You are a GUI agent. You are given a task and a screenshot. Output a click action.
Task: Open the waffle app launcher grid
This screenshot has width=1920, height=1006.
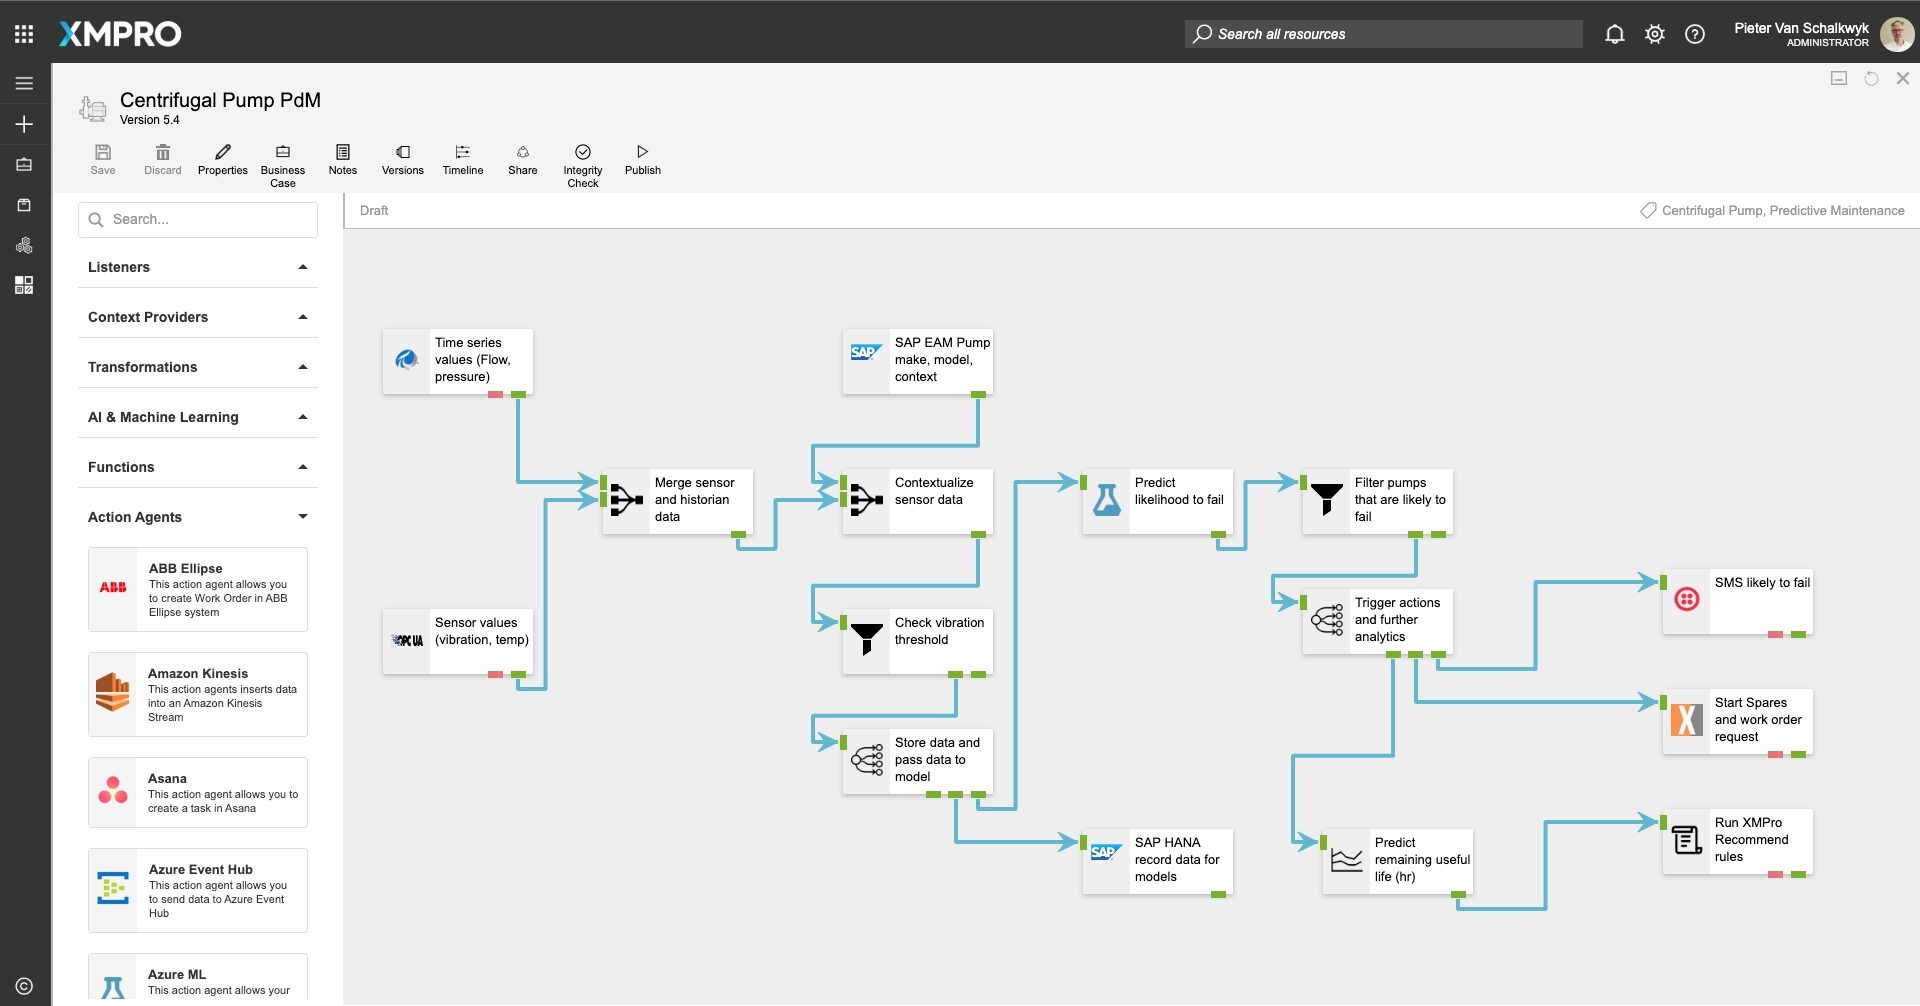click(23, 32)
